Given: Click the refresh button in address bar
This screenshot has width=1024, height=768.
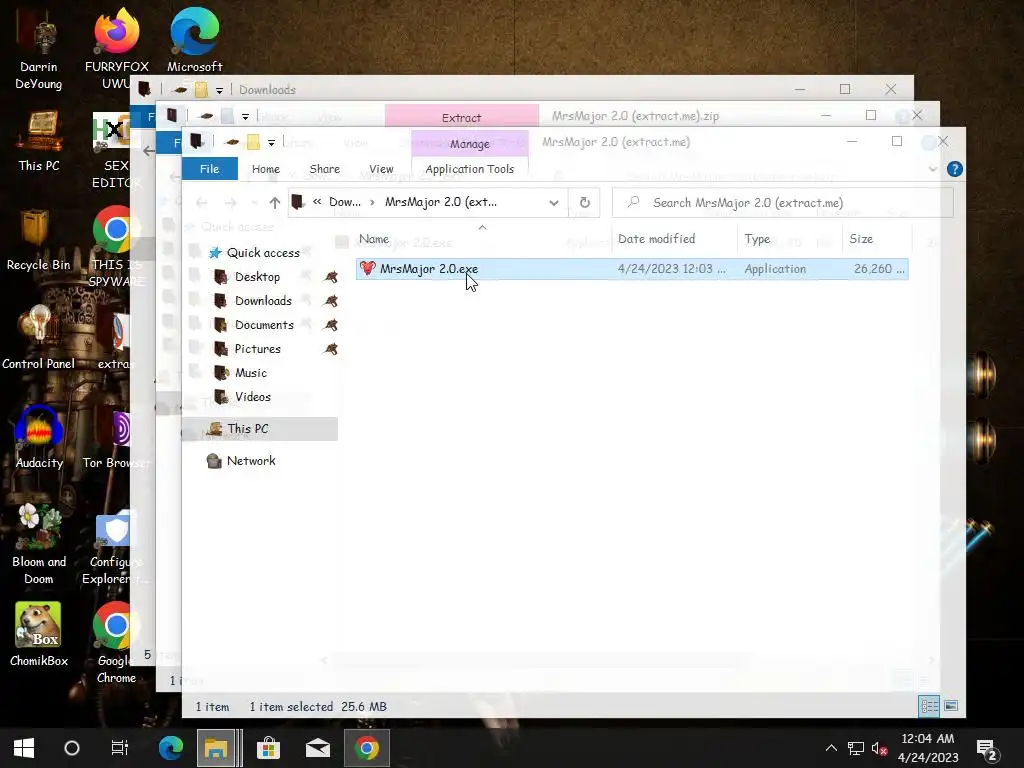Looking at the screenshot, I should [x=584, y=202].
